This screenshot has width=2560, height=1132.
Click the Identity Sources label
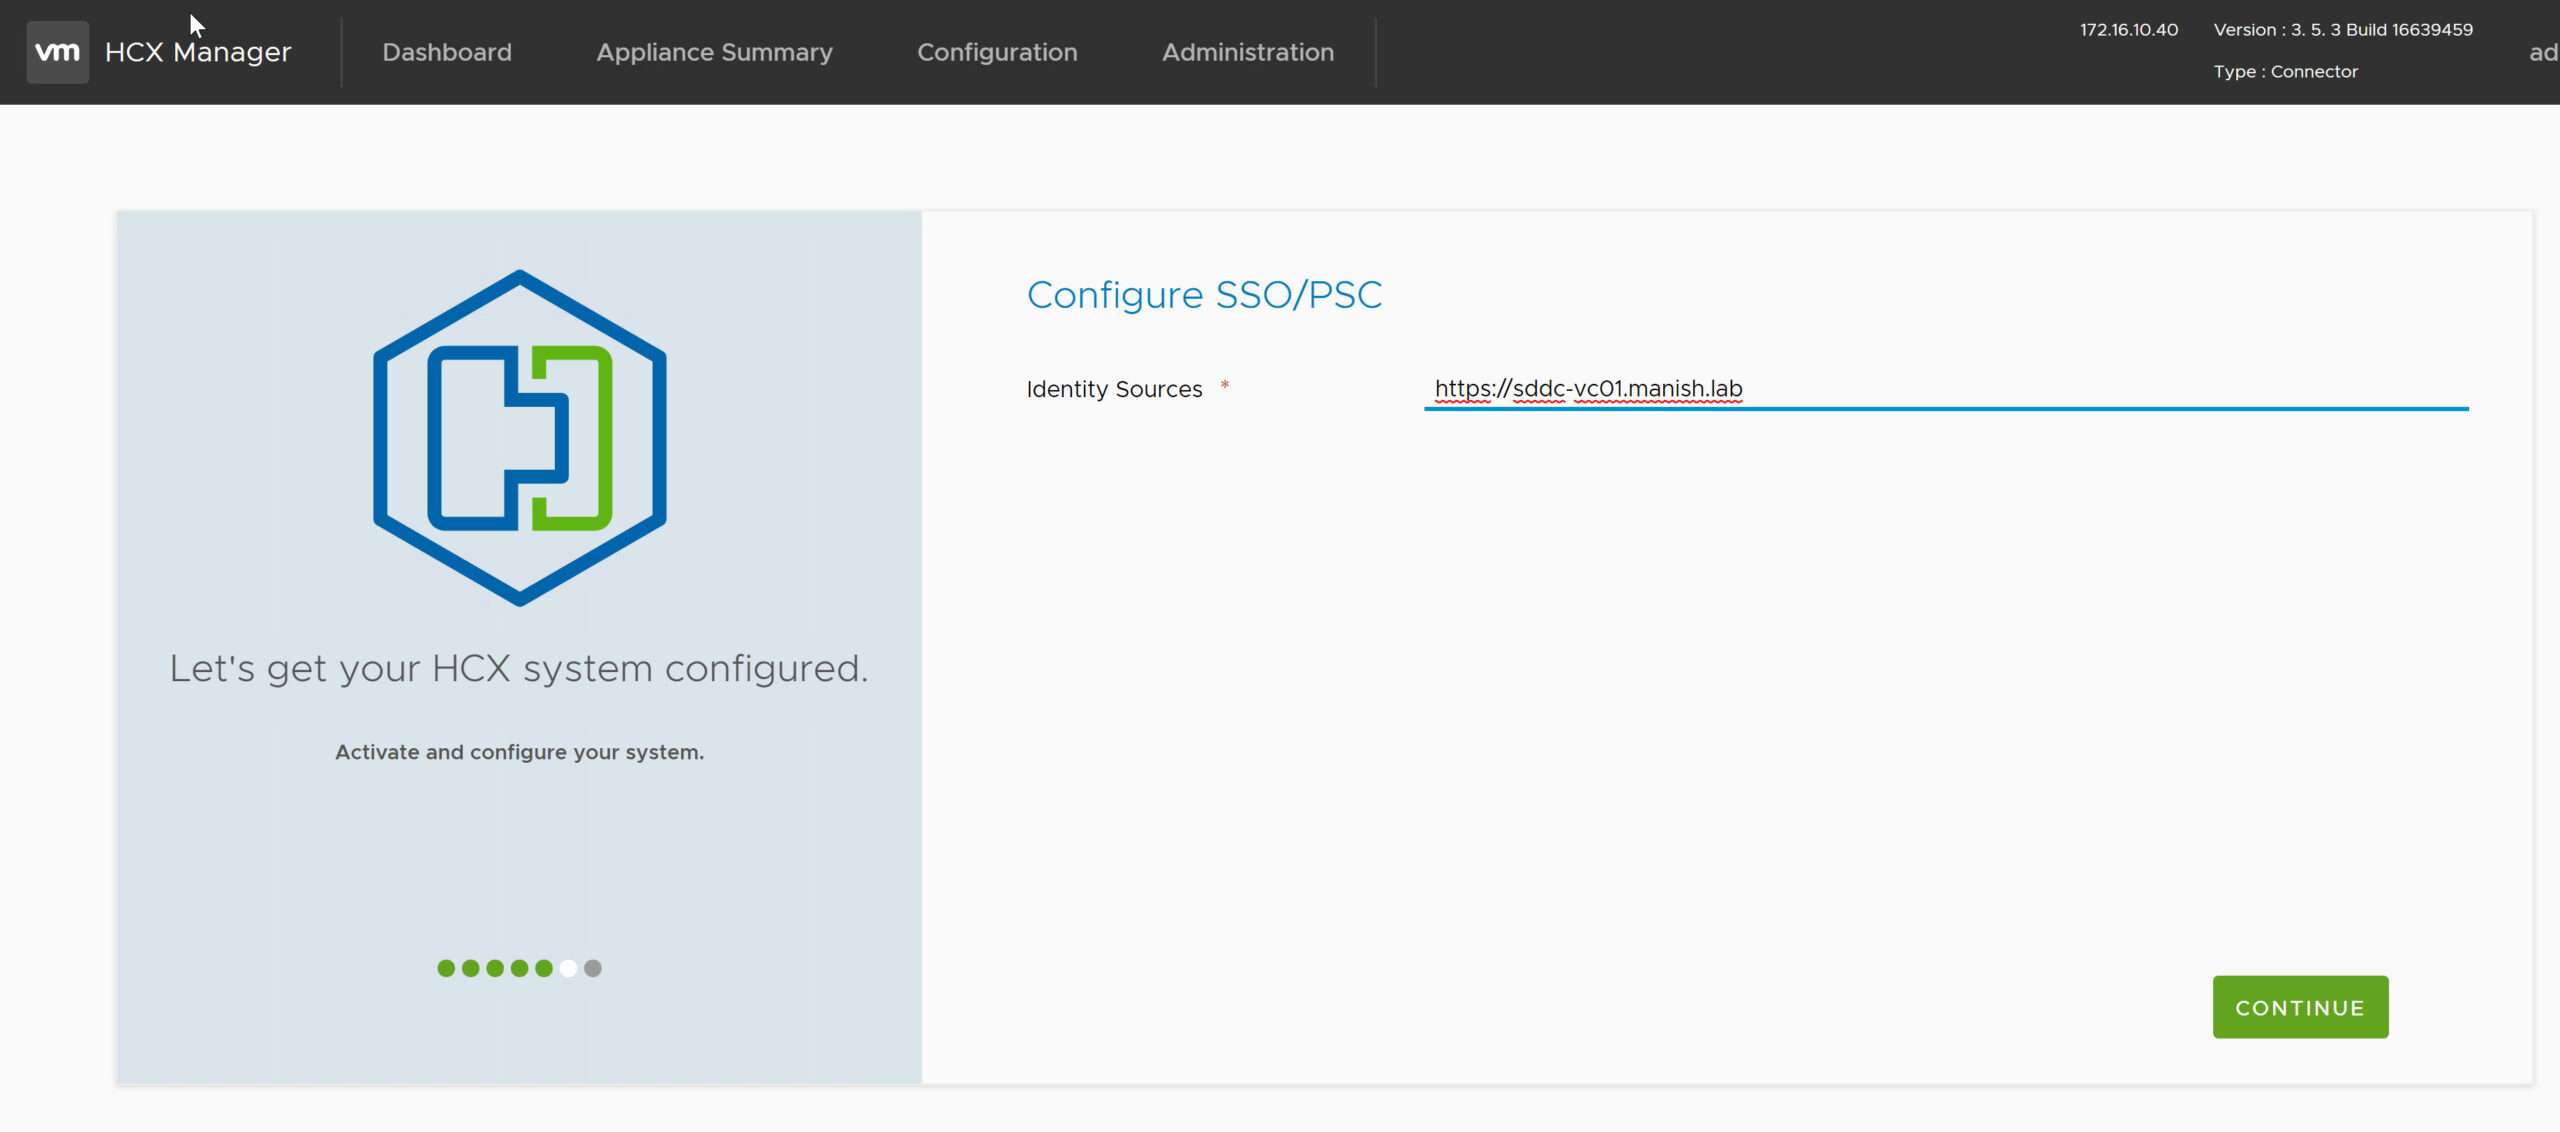[1114, 389]
